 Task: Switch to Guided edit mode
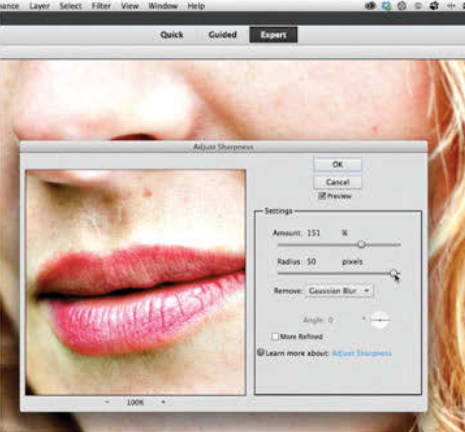click(222, 35)
